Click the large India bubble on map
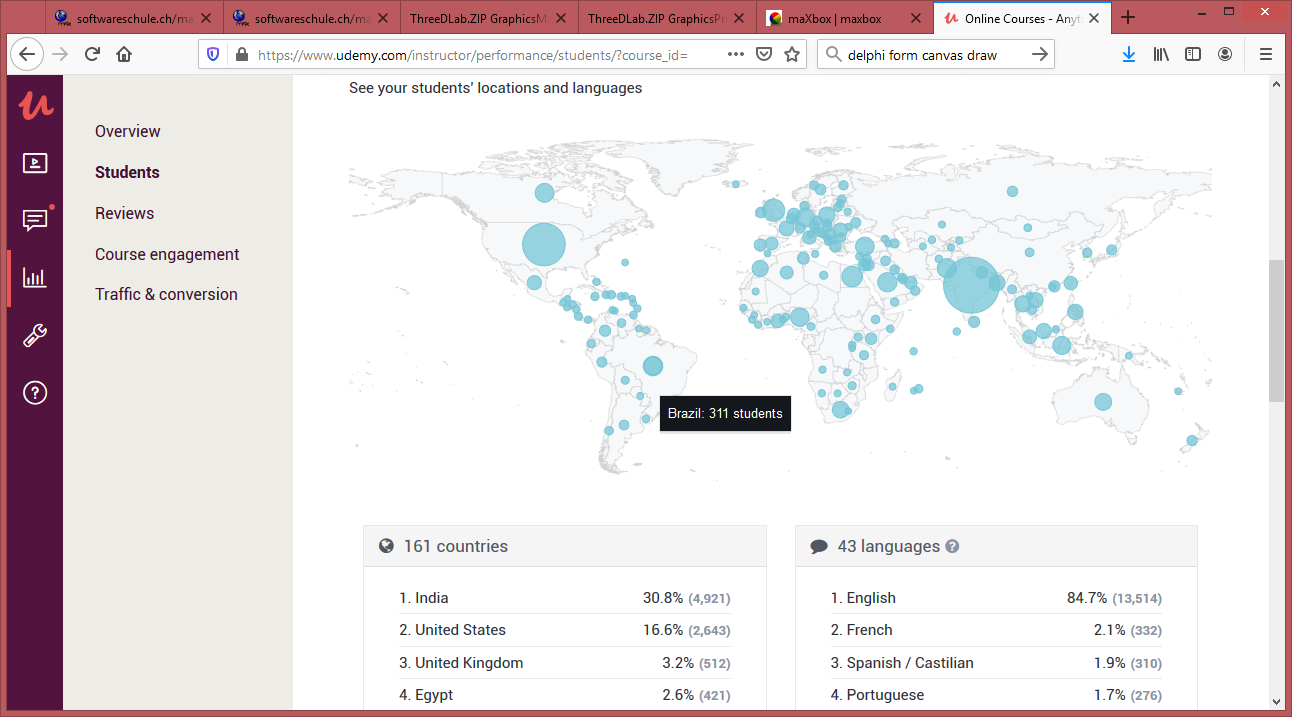Viewport: 1292px width, 717px height. [970, 285]
